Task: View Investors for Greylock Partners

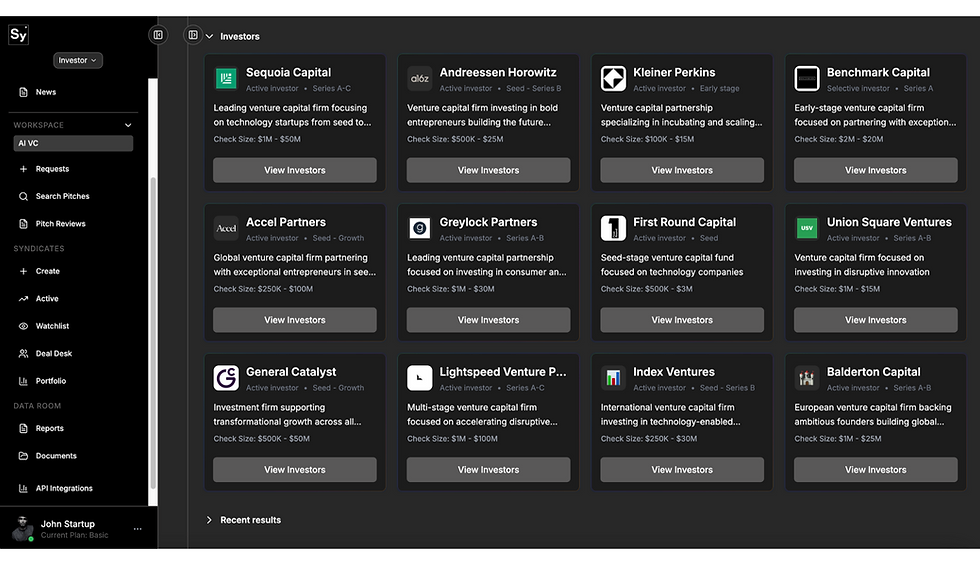Action: (x=489, y=320)
